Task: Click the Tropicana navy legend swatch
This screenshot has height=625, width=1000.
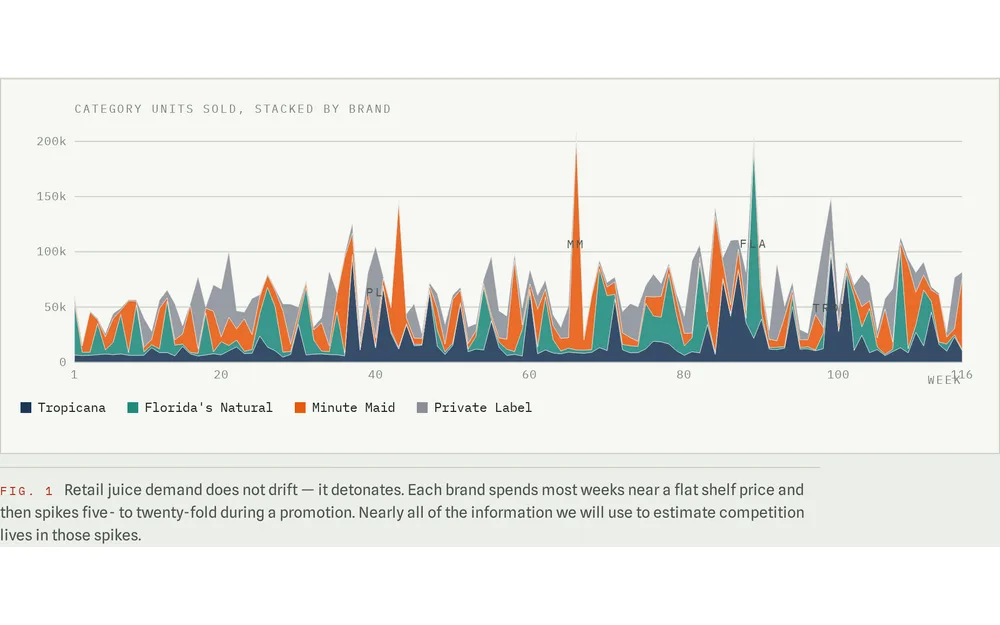Action: coord(26,408)
